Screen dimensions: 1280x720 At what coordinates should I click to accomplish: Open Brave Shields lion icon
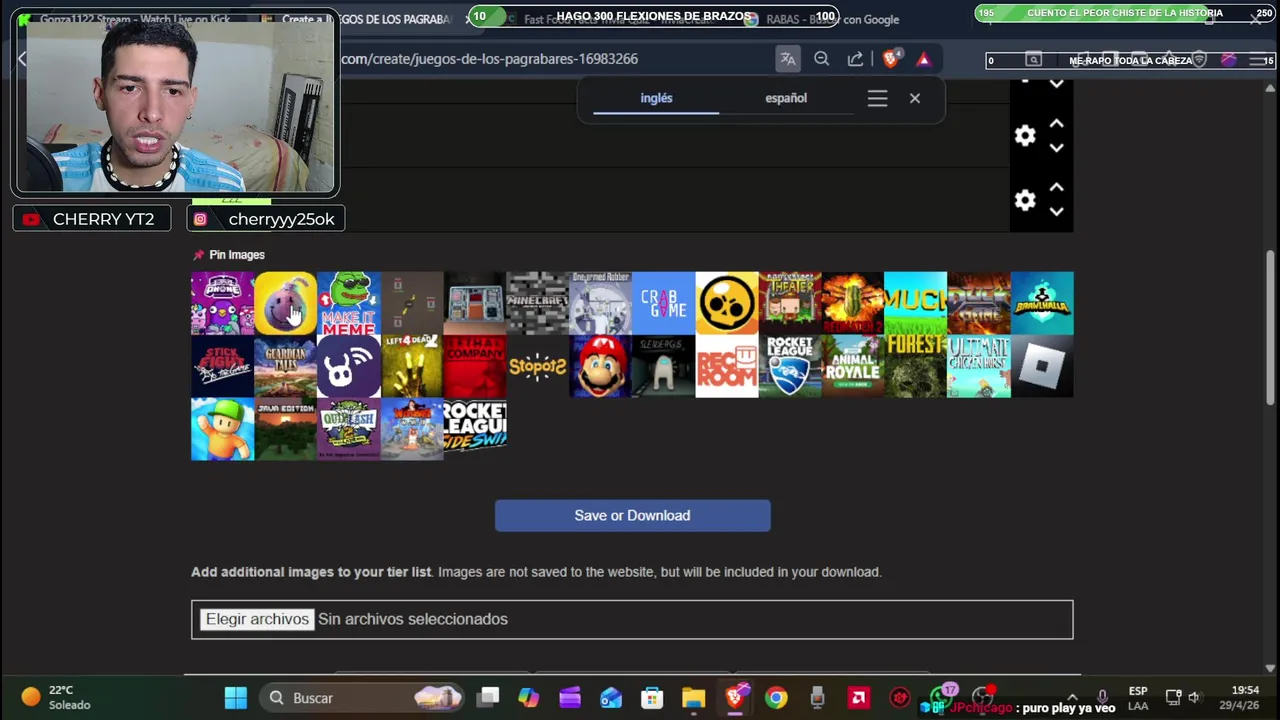pyautogui.click(x=891, y=59)
